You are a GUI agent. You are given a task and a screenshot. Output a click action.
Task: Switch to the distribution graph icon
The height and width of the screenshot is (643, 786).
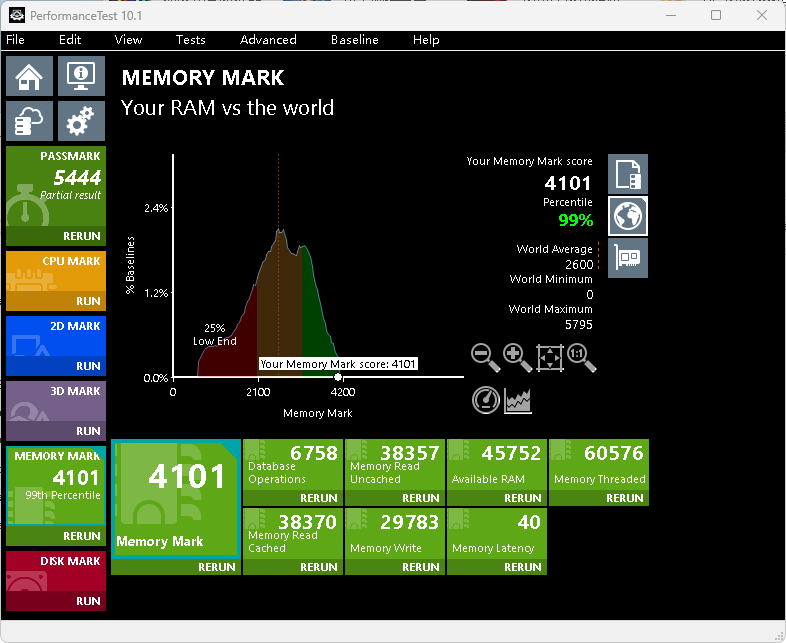click(x=518, y=401)
